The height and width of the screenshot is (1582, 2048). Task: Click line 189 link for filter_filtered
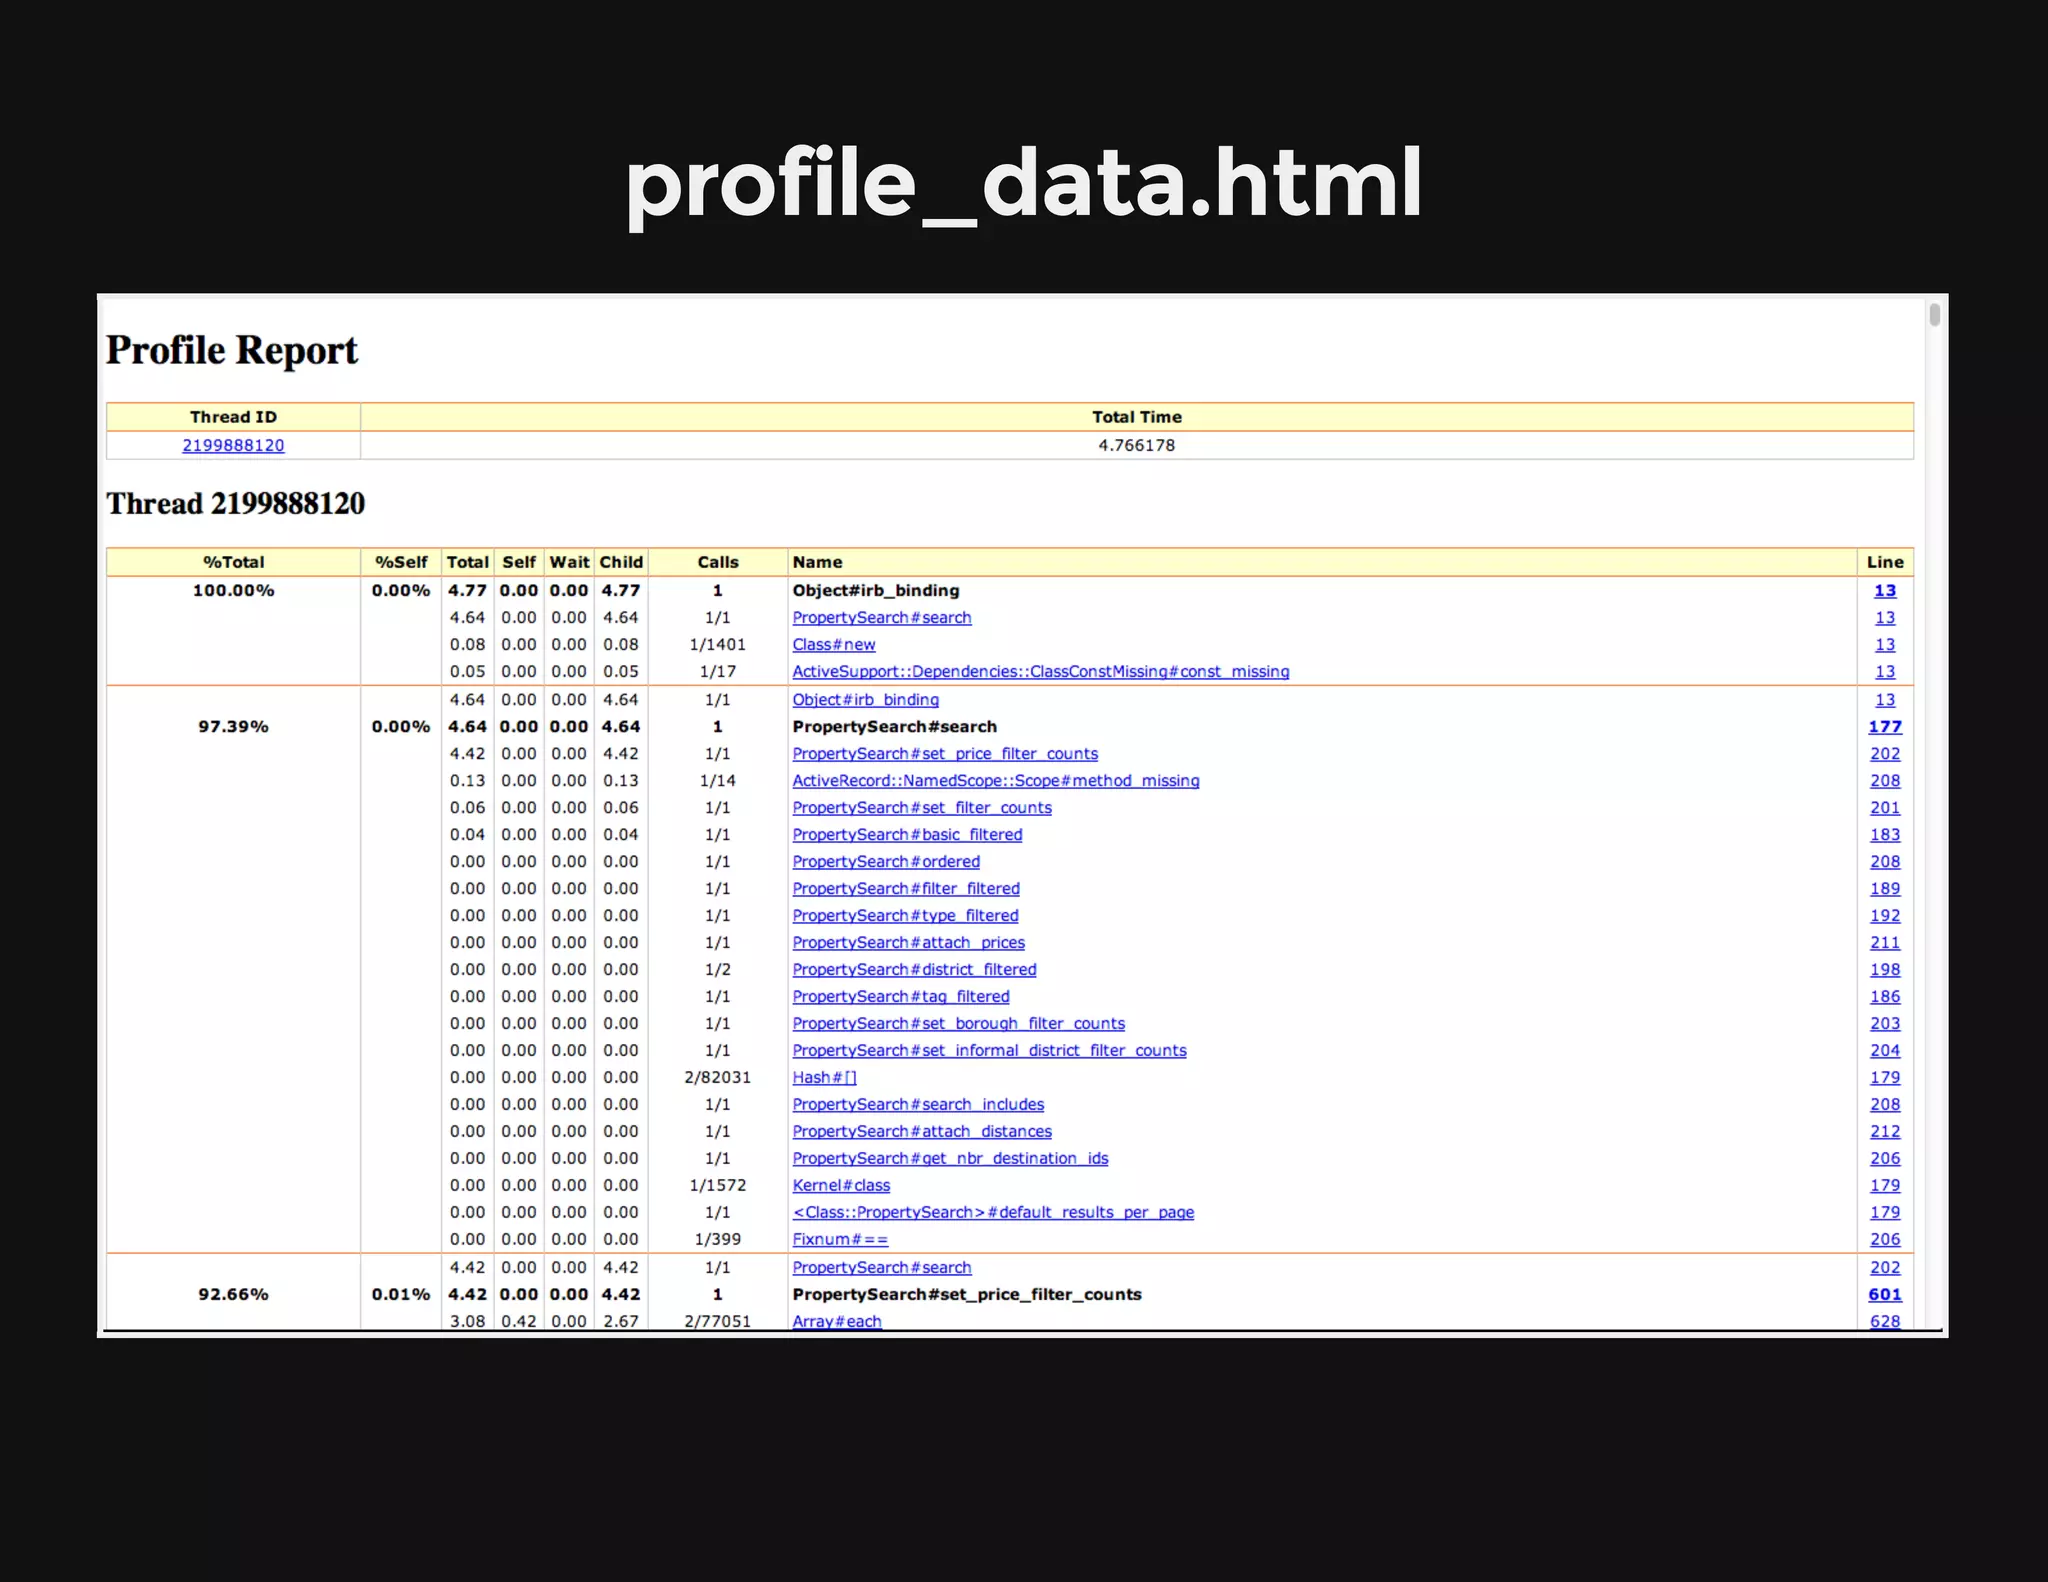click(1885, 889)
